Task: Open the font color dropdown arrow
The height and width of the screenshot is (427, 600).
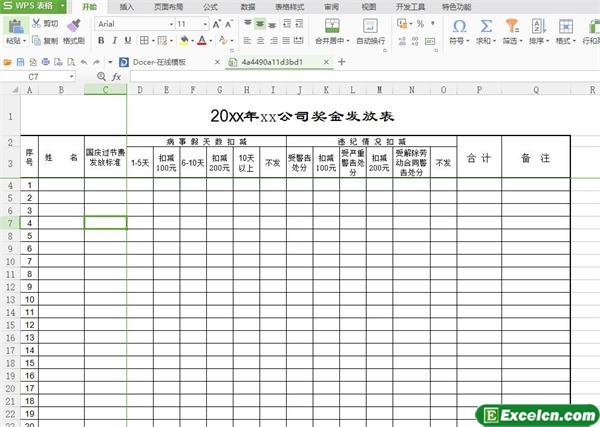Action: click(x=210, y=41)
